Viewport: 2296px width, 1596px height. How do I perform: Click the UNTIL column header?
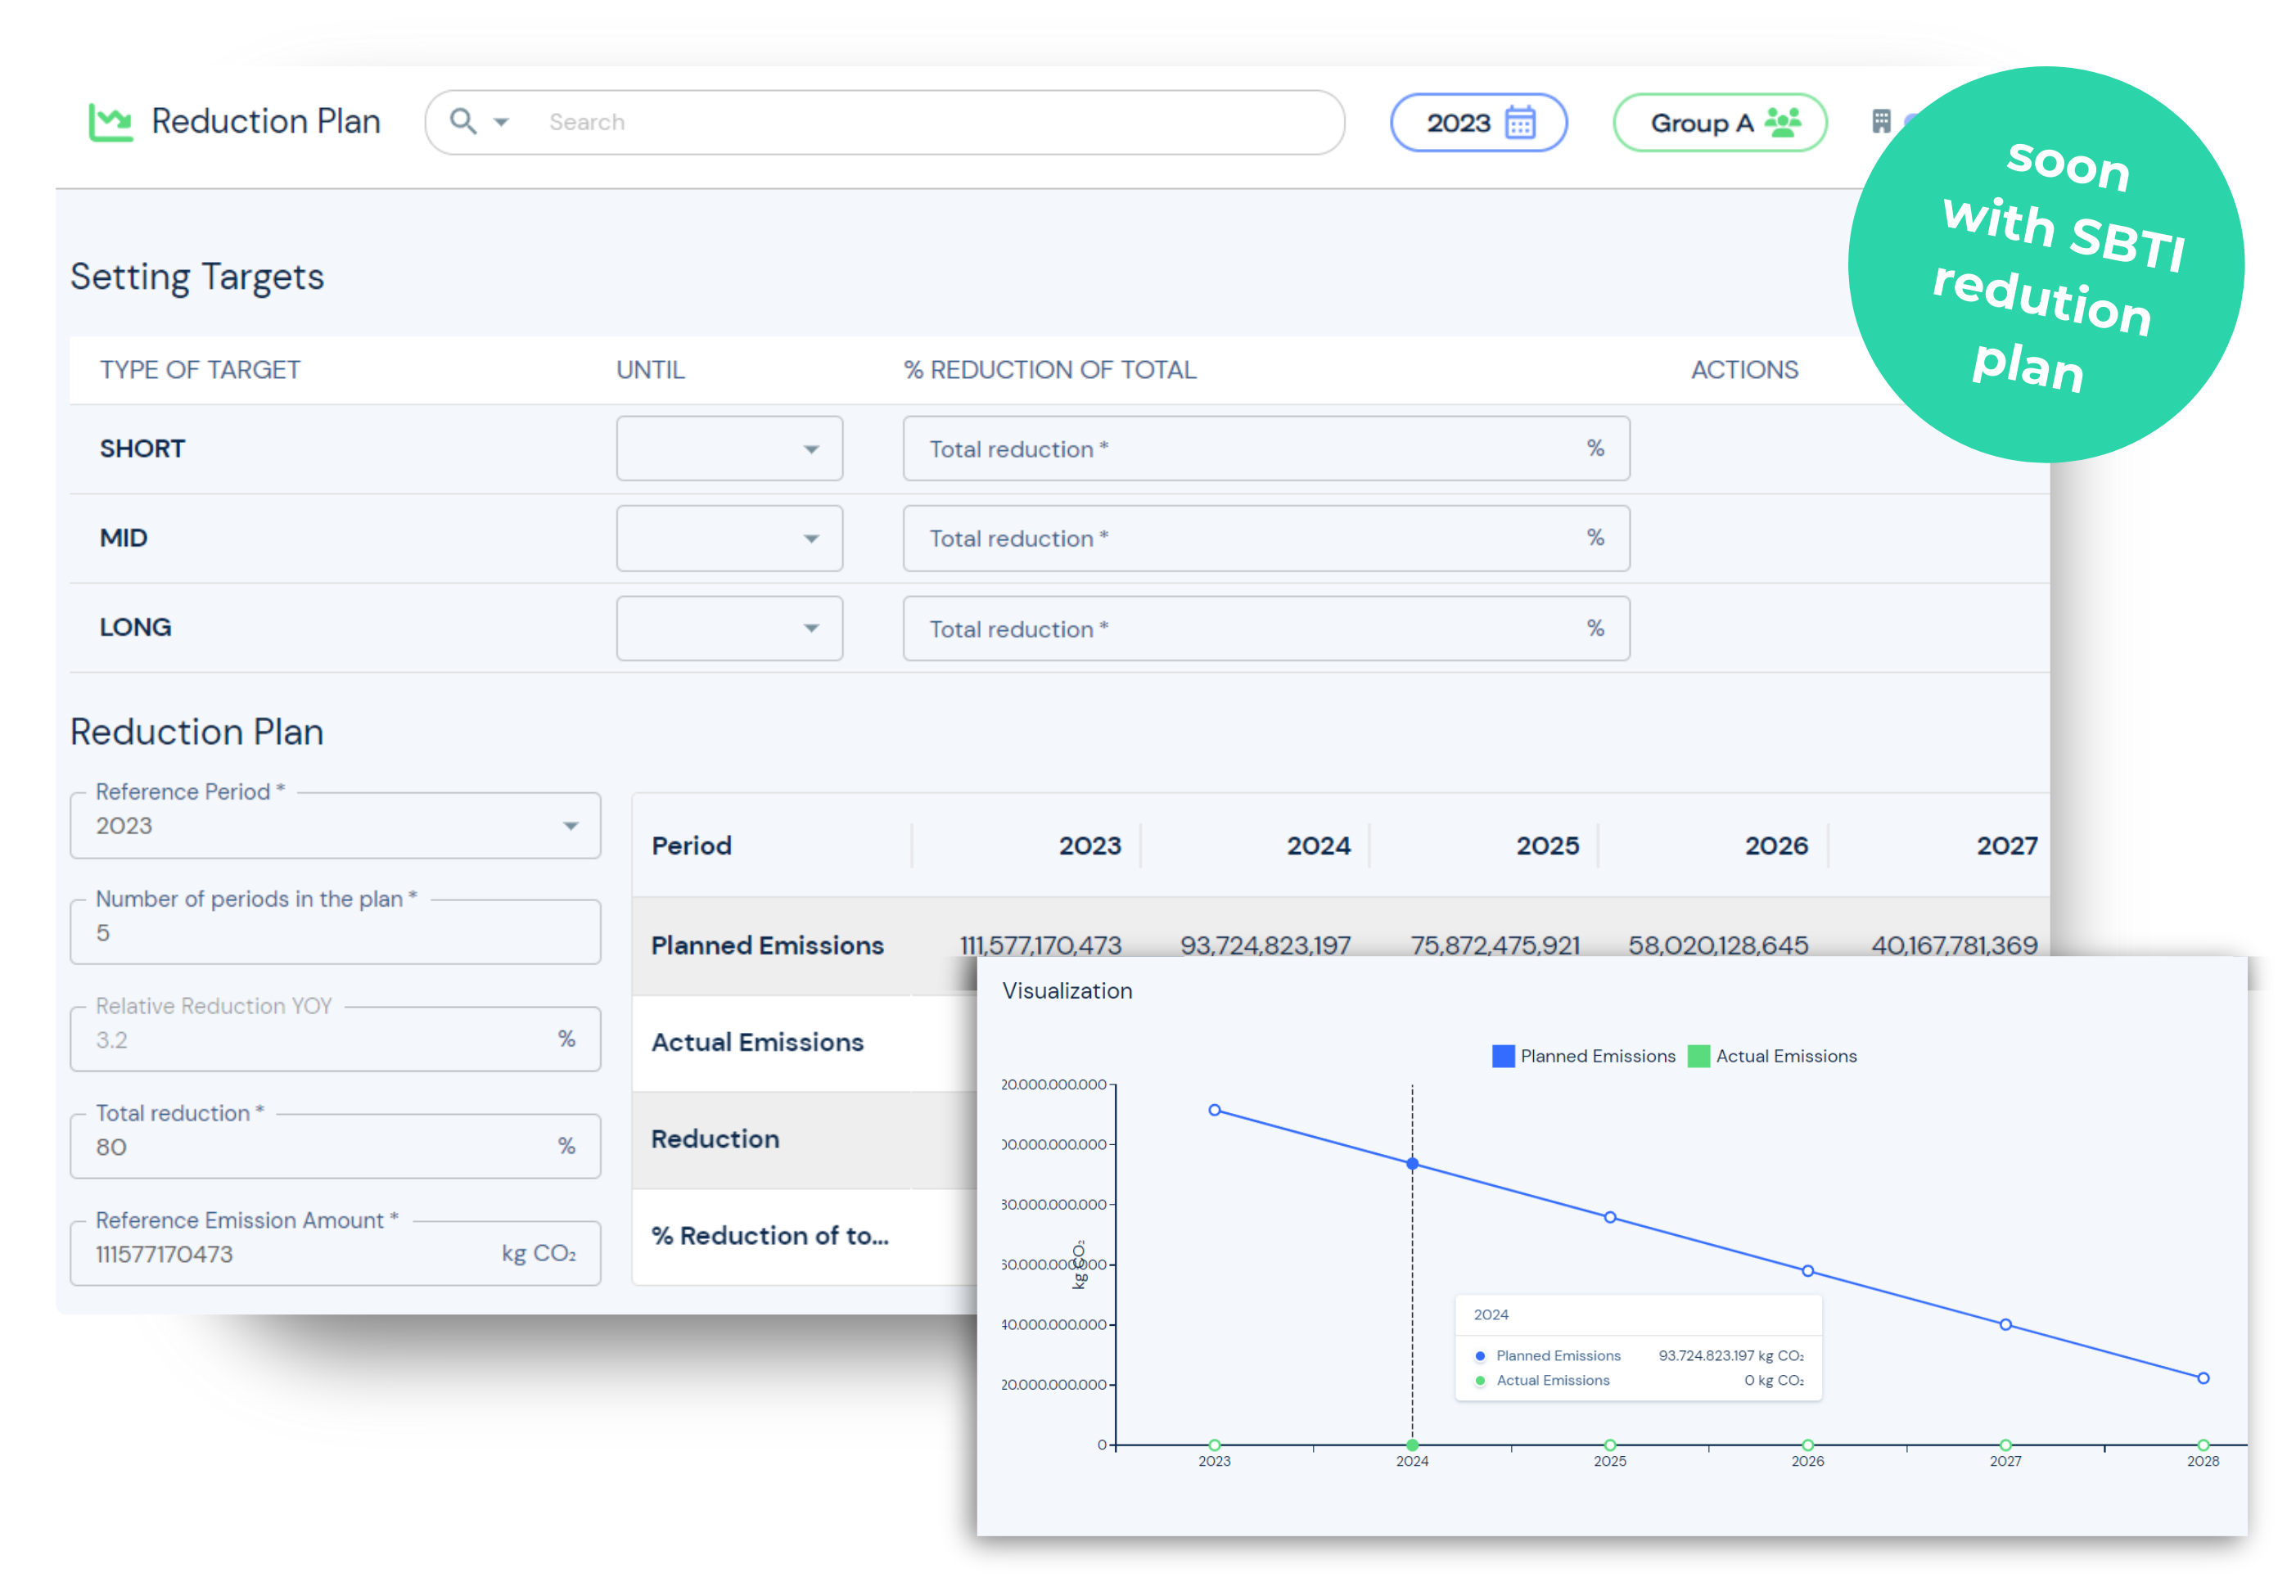pyautogui.click(x=650, y=370)
